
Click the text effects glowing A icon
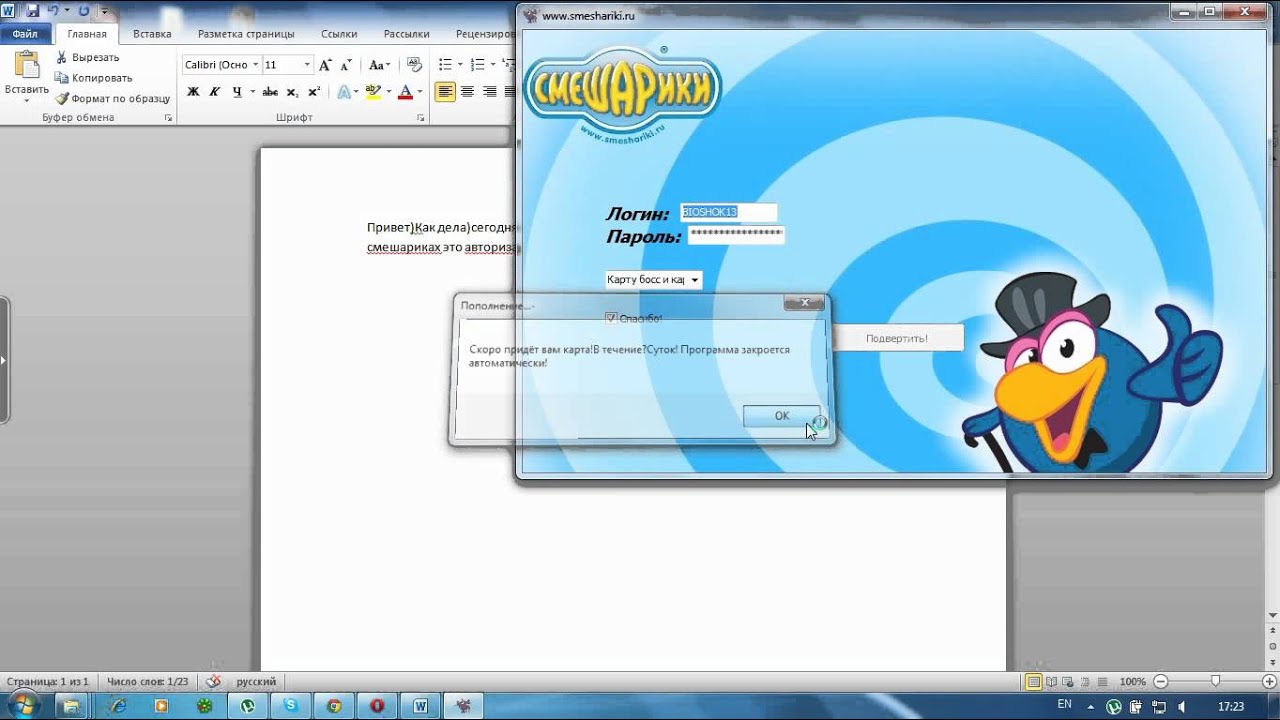(x=343, y=92)
